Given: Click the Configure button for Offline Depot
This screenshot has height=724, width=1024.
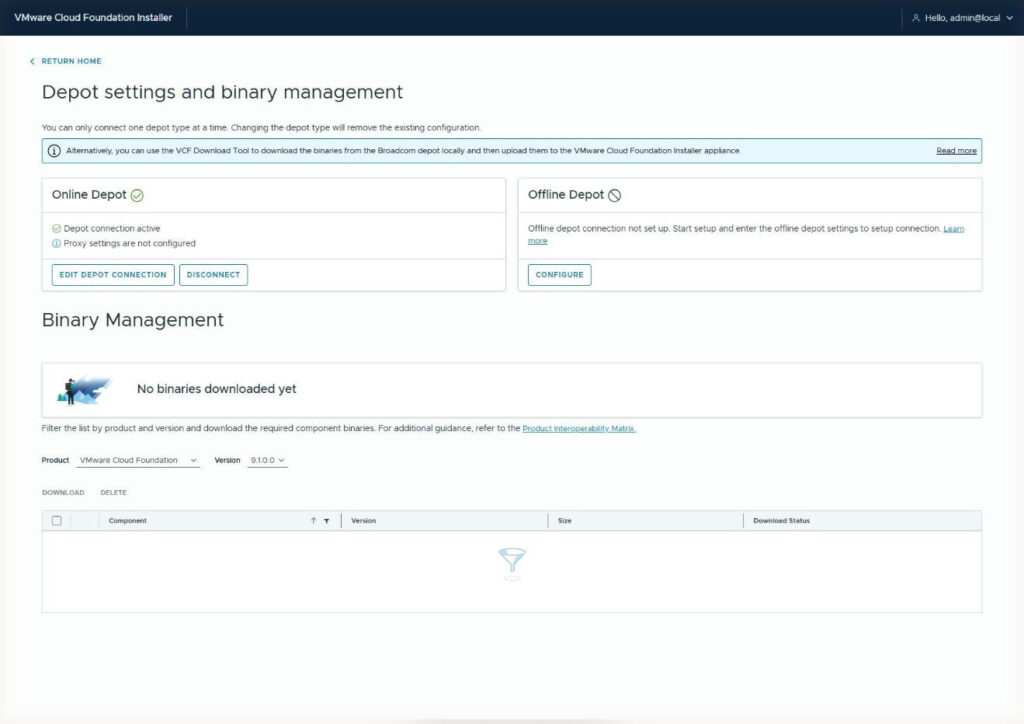Looking at the screenshot, I should point(560,275).
